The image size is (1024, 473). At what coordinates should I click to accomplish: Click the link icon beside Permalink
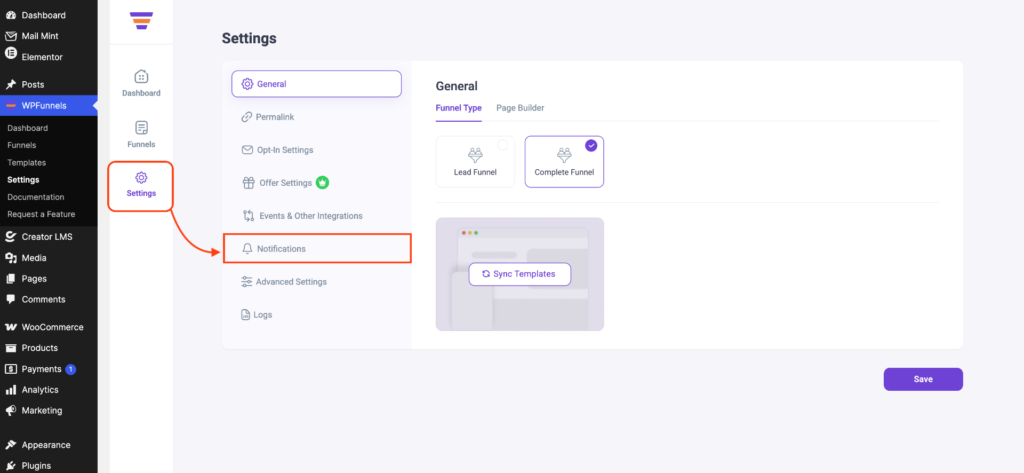coord(246,117)
